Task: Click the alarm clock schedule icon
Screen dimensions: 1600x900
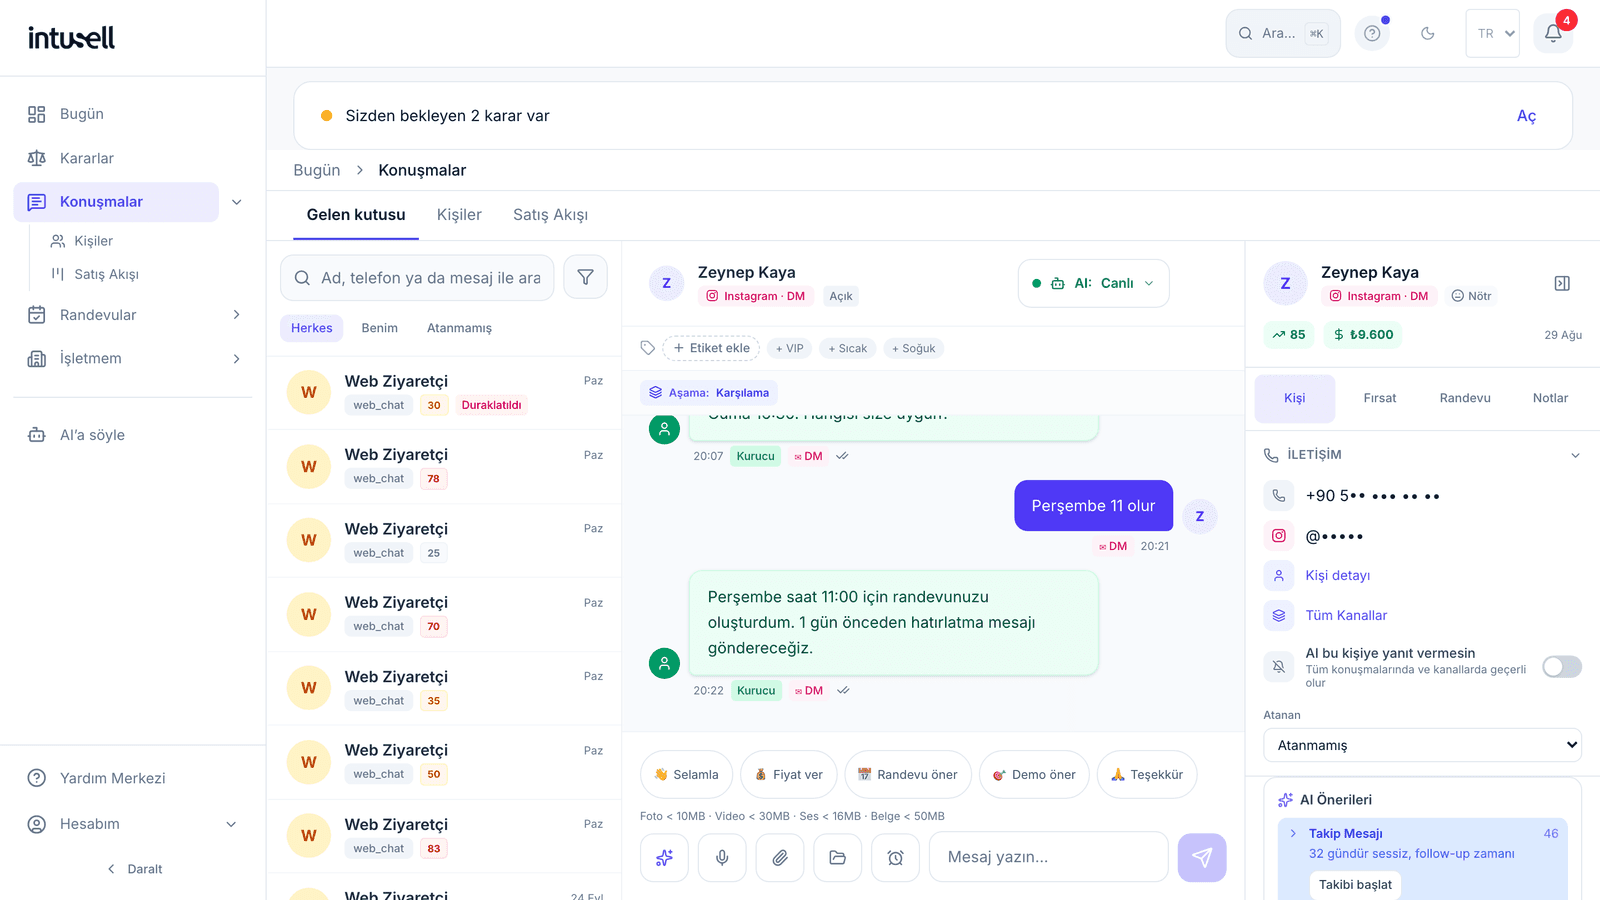Action: coord(896,857)
